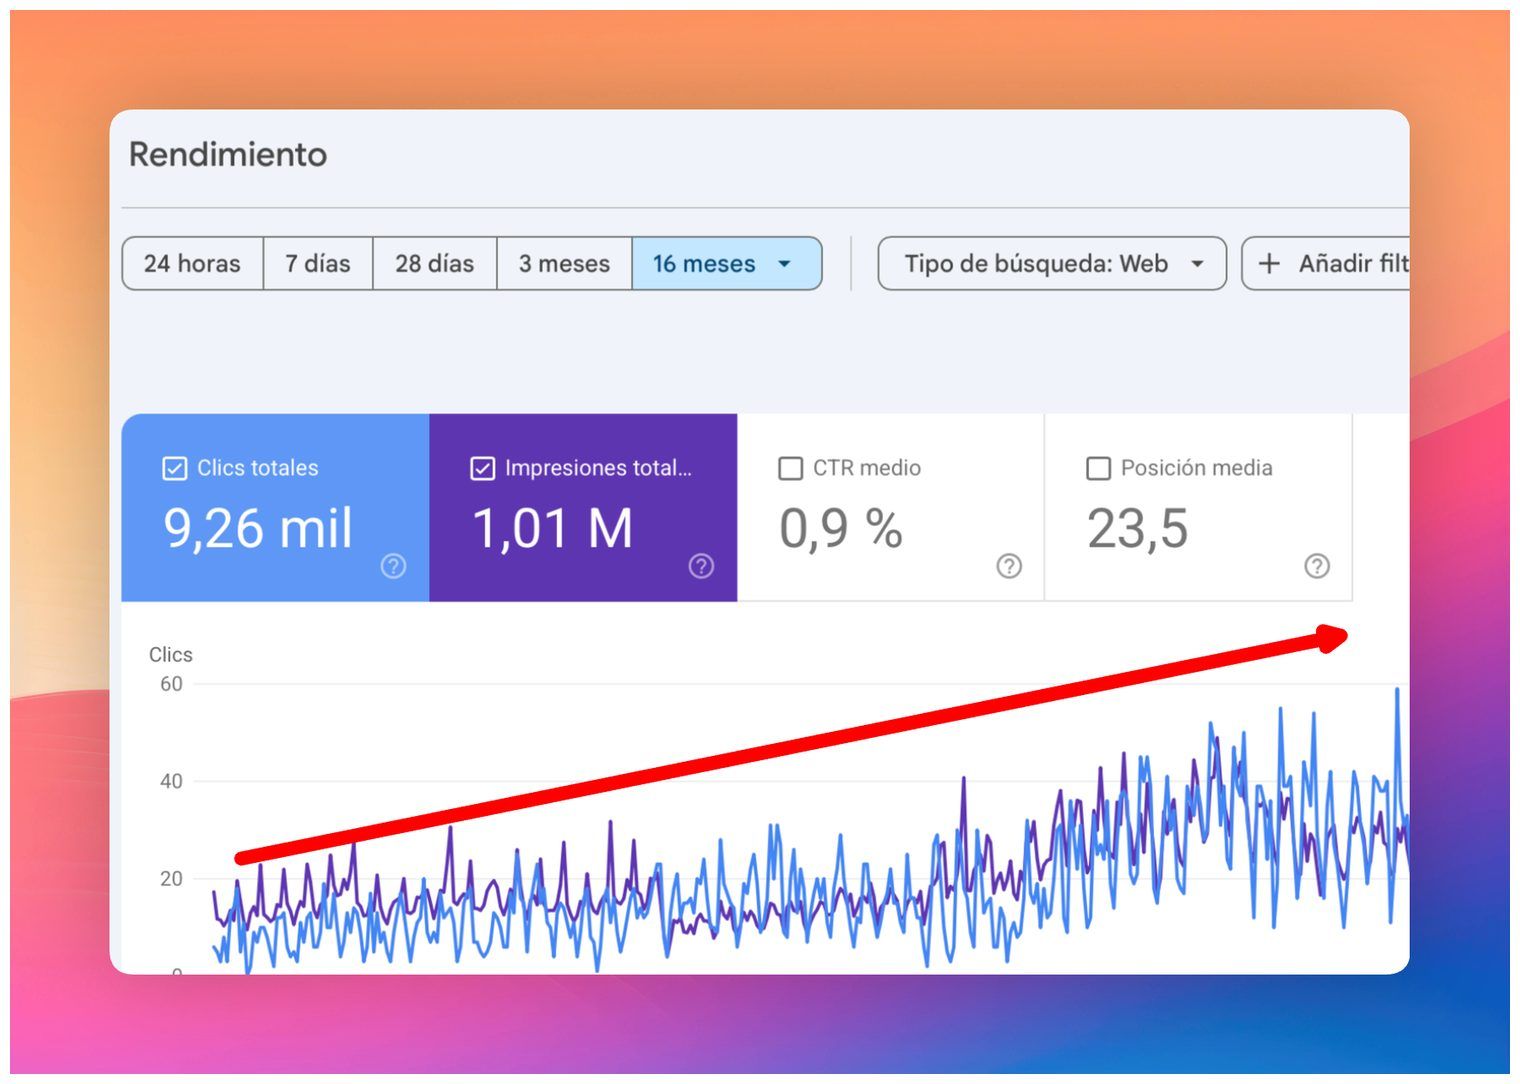Open help icon on Clics totales card
The height and width of the screenshot is (1084, 1520).
click(393, 566)
